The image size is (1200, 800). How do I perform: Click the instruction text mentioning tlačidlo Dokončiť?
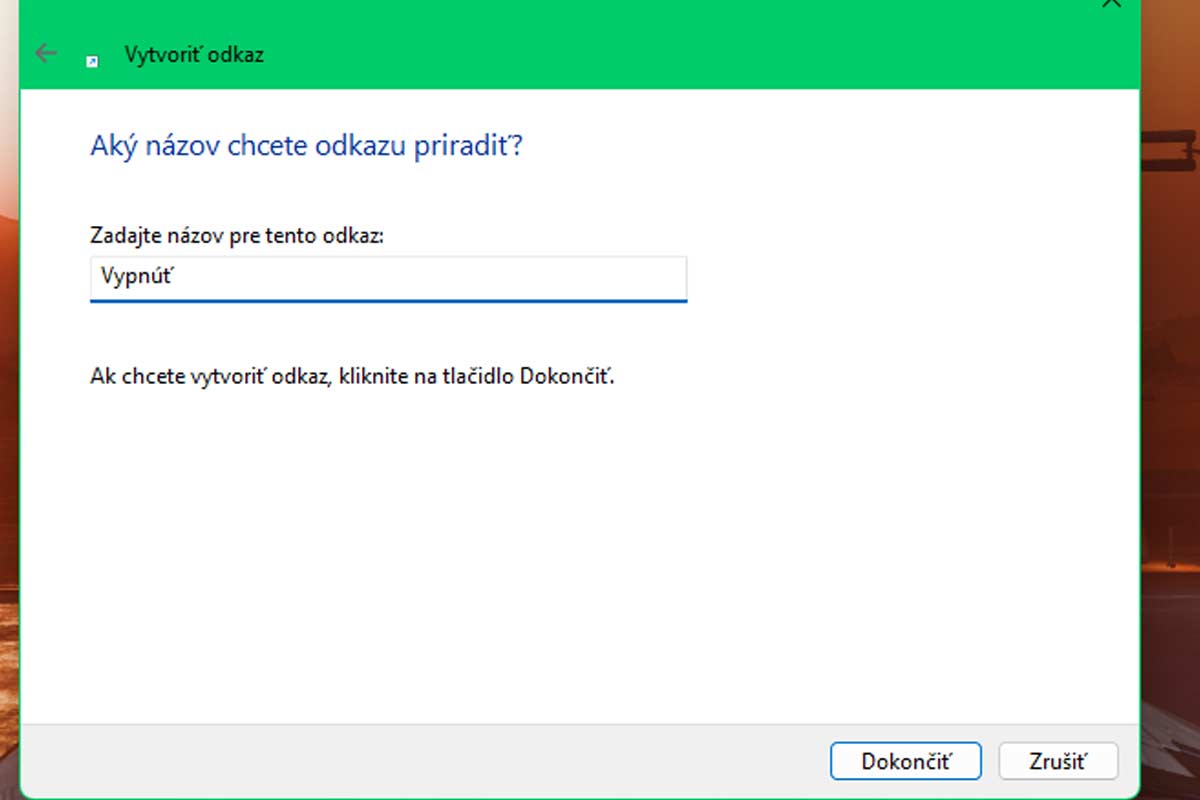[352, 378]
